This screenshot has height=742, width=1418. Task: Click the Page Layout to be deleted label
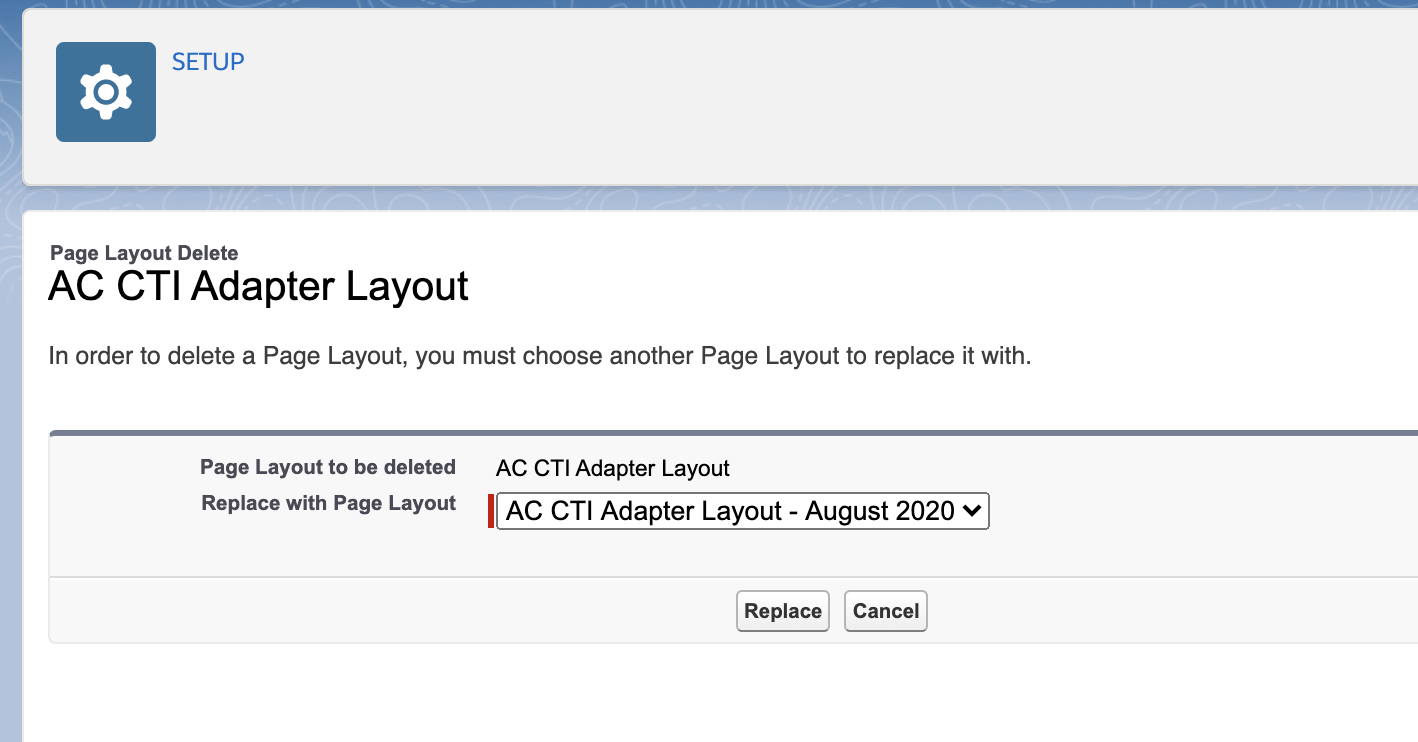tap(328, 467)
